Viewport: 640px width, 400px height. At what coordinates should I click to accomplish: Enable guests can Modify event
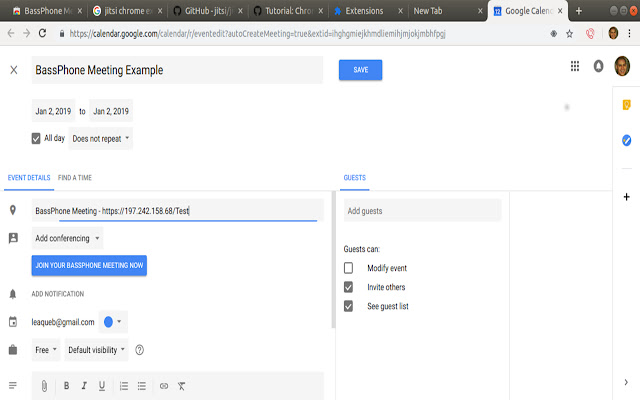[348, 268]
